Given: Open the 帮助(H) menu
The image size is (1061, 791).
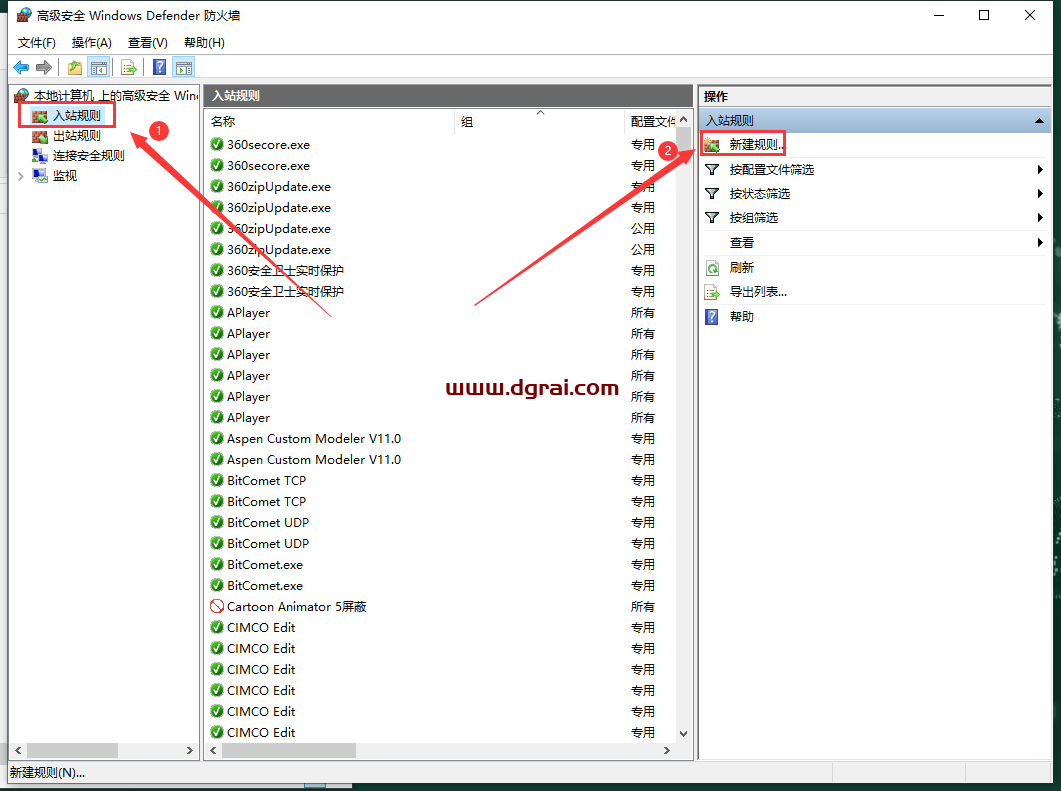Looking at the screenshot, I should [204, 43].
